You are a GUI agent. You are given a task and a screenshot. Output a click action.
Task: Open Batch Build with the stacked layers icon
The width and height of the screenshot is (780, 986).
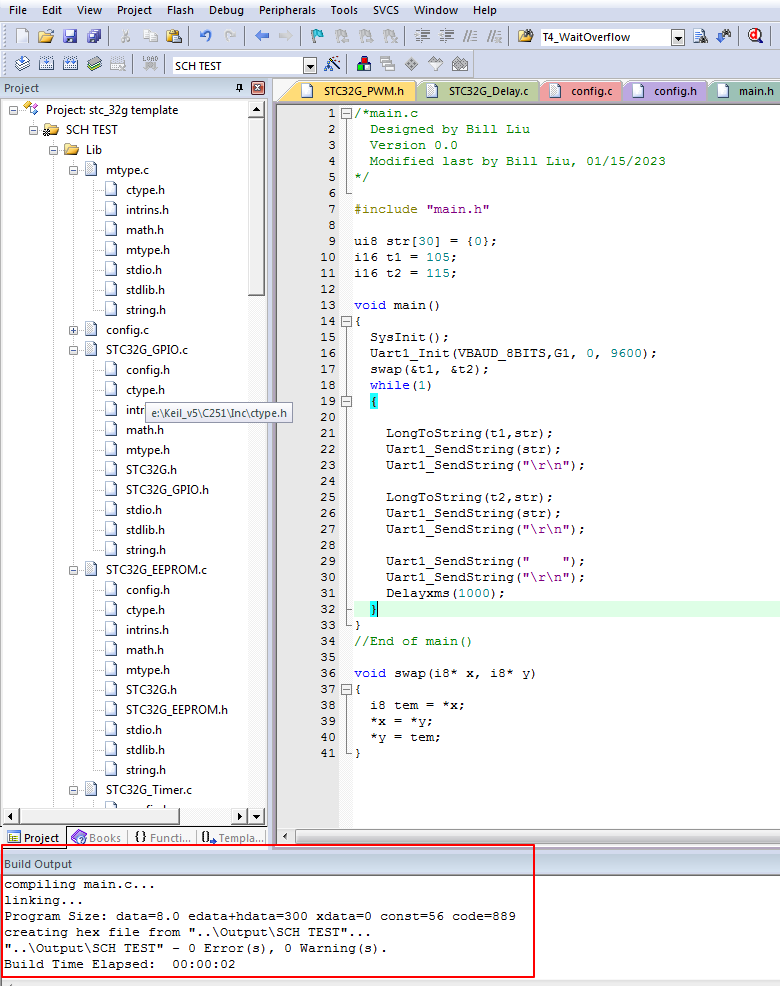(94, 64)
